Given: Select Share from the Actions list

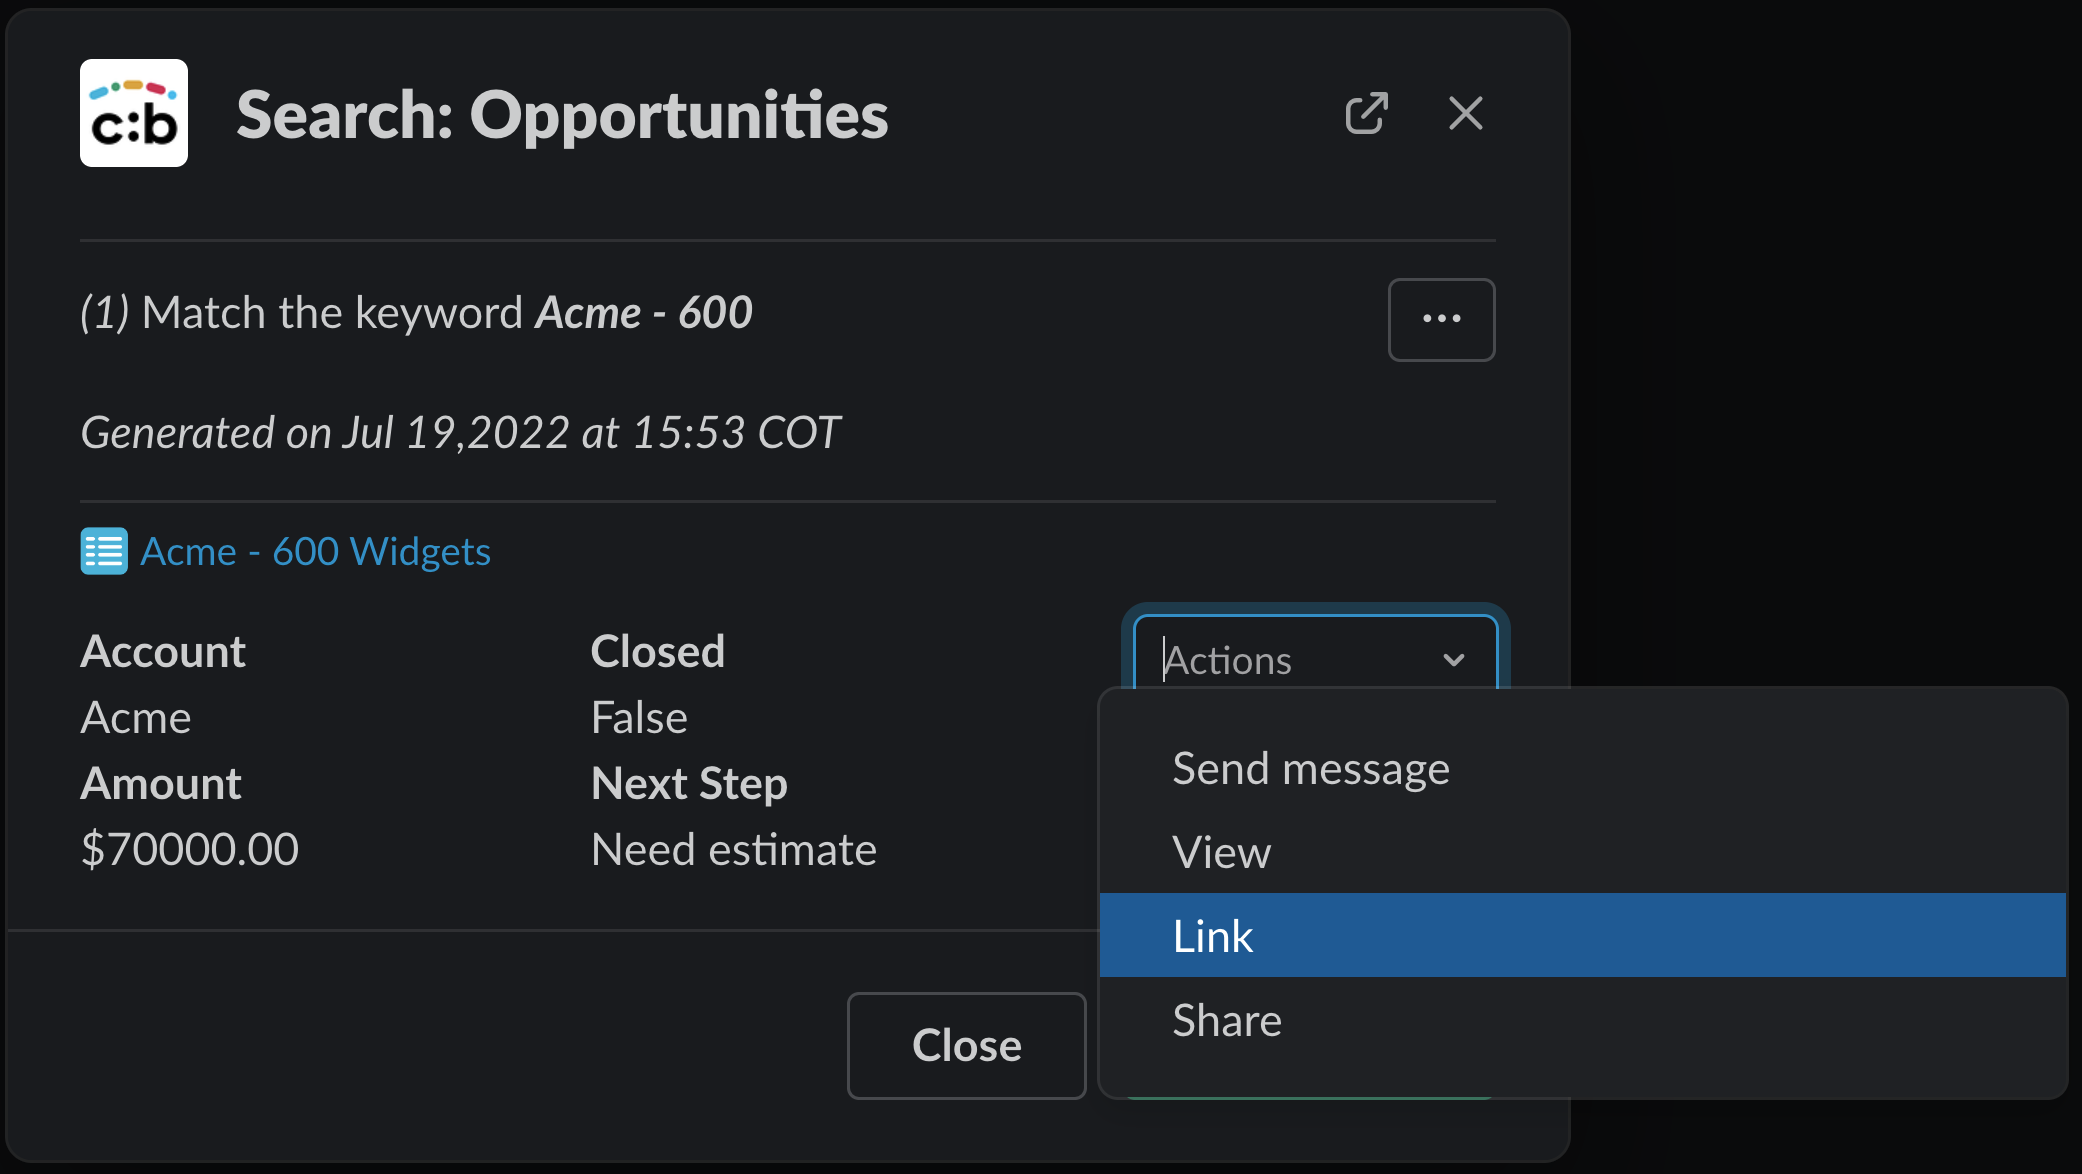Looking at the screenshot, I should pyautogui.click(x=1227, y=1020).
